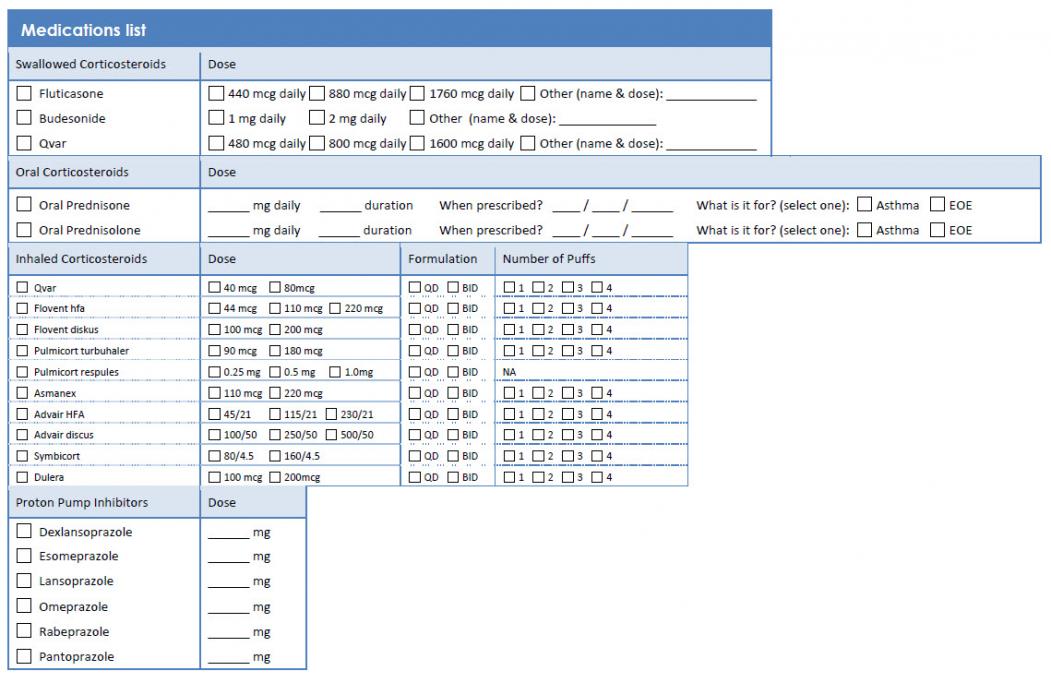Check the Budesonide checkbox
This screenshot has width=1051, height=683.
click(x=24, y=118)
